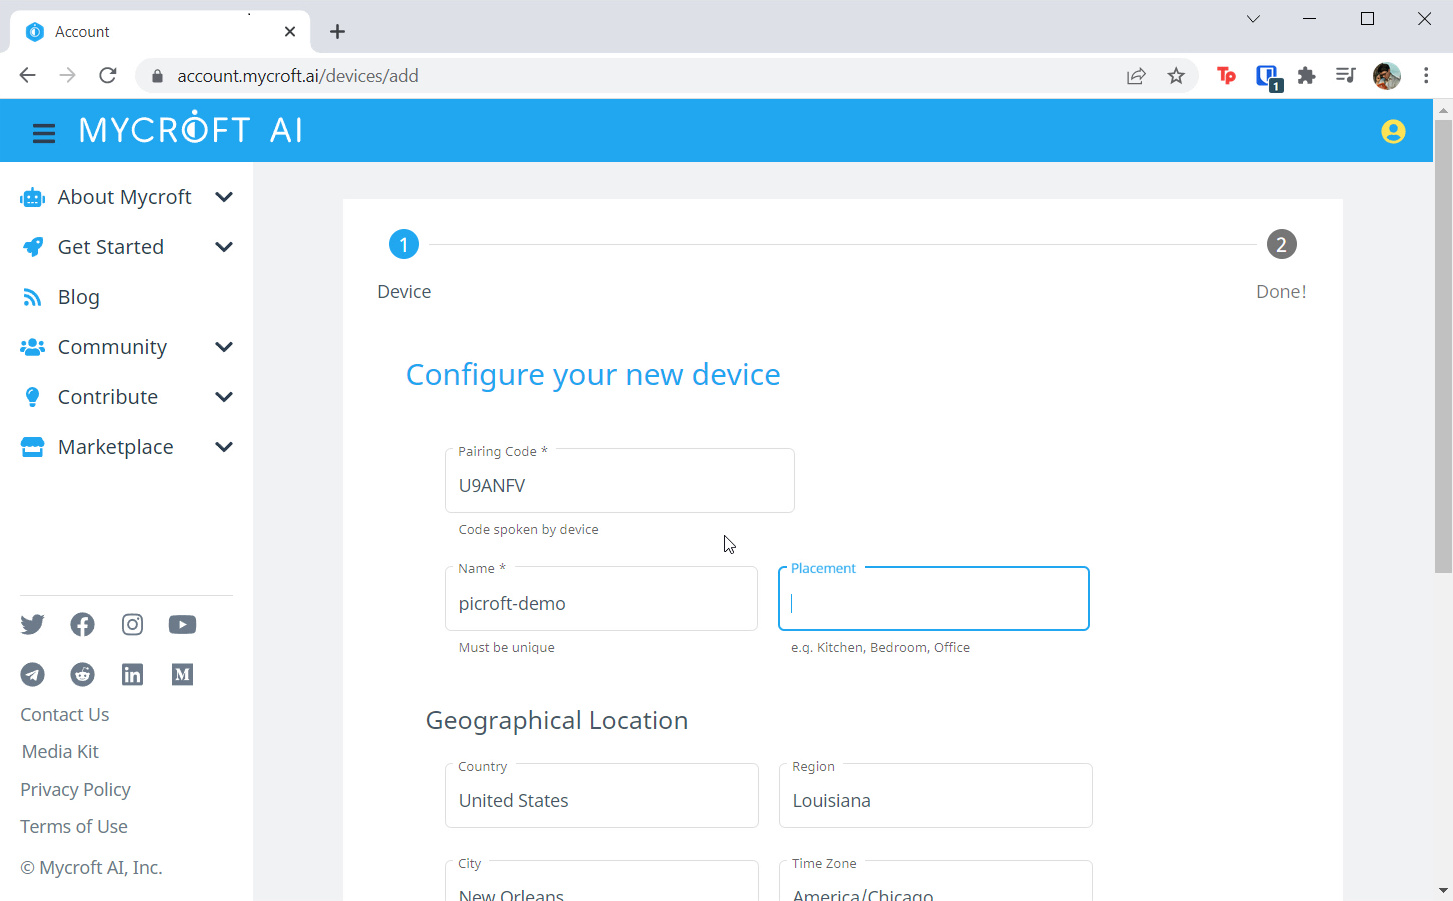Screen dimensions: 1453x901
Task: Click the yellow user account icon
Action: coord(1392,131)
